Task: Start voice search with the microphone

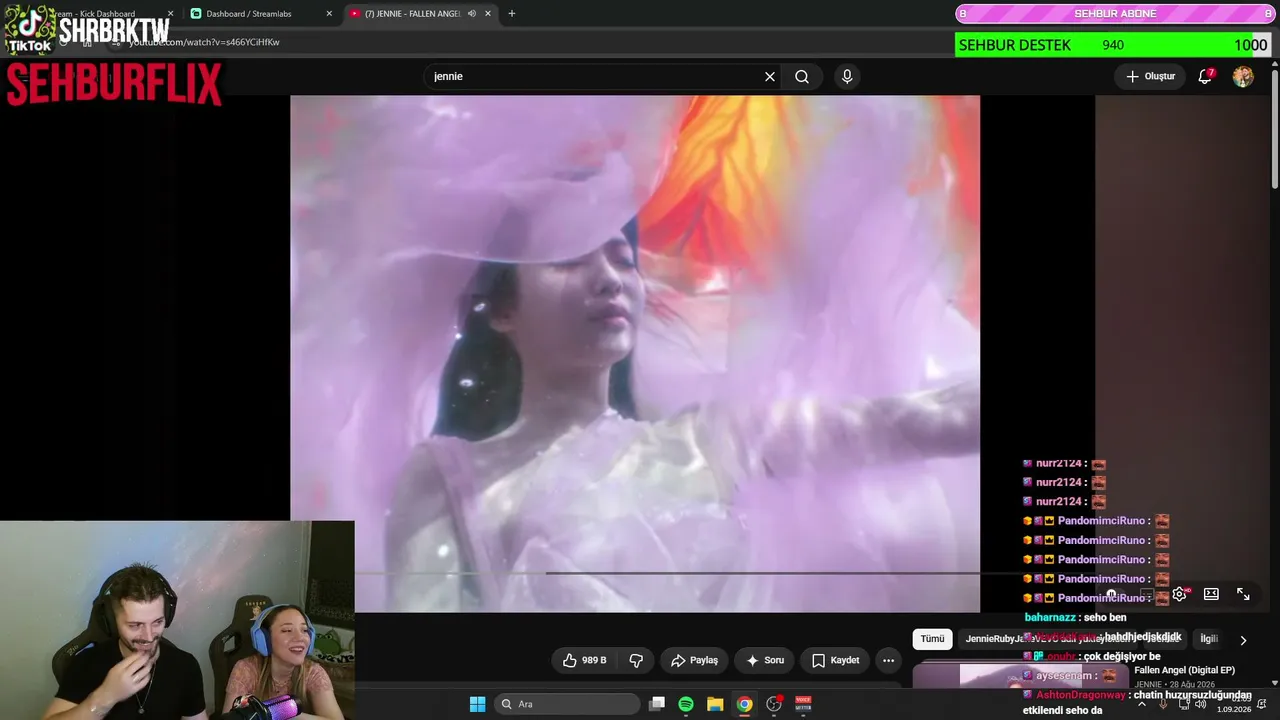Action: [x=847, y=76]
